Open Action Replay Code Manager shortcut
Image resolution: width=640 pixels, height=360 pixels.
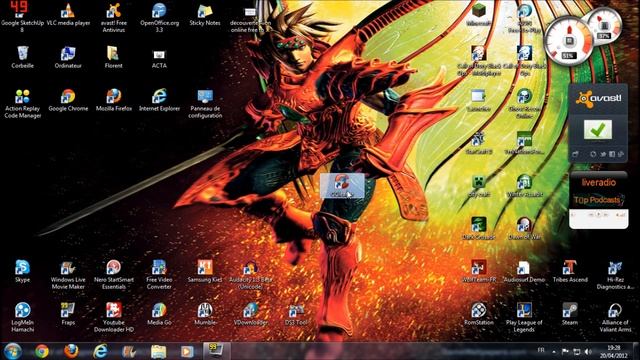click(x=22, y=104)
